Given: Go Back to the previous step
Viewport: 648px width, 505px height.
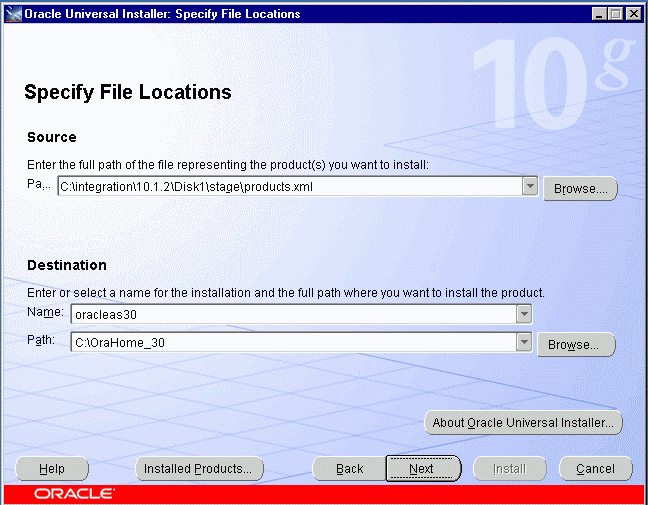Looking at the screenshot, I should coord(349,469).
